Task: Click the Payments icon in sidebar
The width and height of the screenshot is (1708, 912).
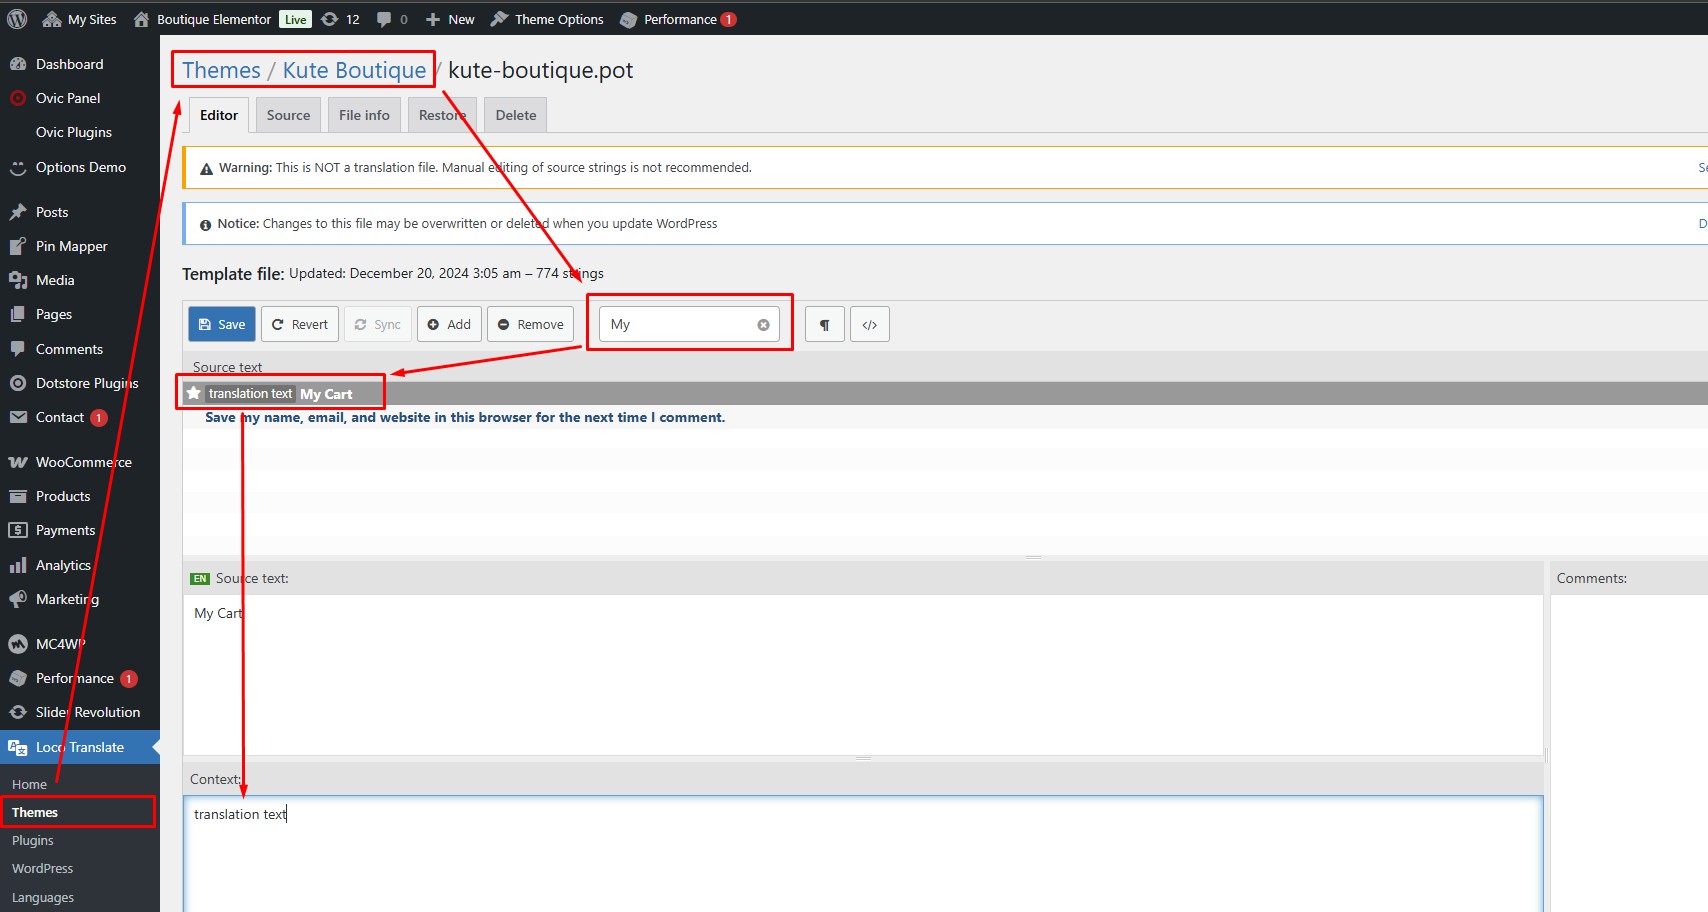Action: pyautogui.click(x=17, y=530)
